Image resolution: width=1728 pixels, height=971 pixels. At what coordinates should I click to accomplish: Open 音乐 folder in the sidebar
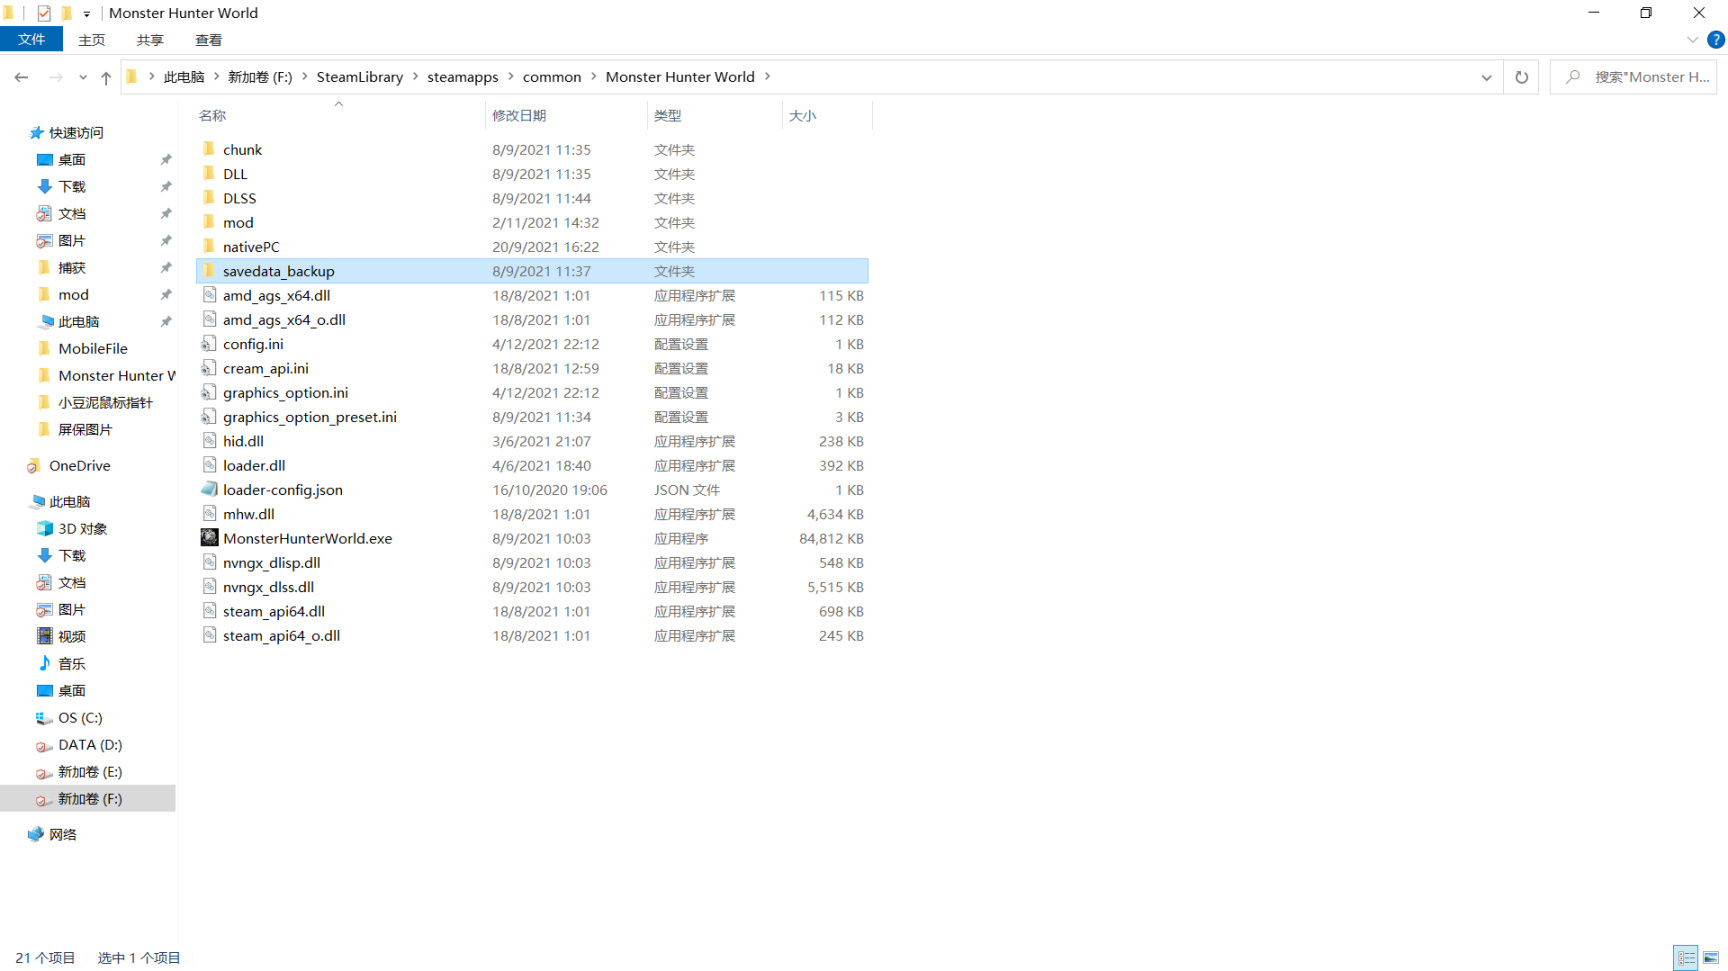point(71,664)
